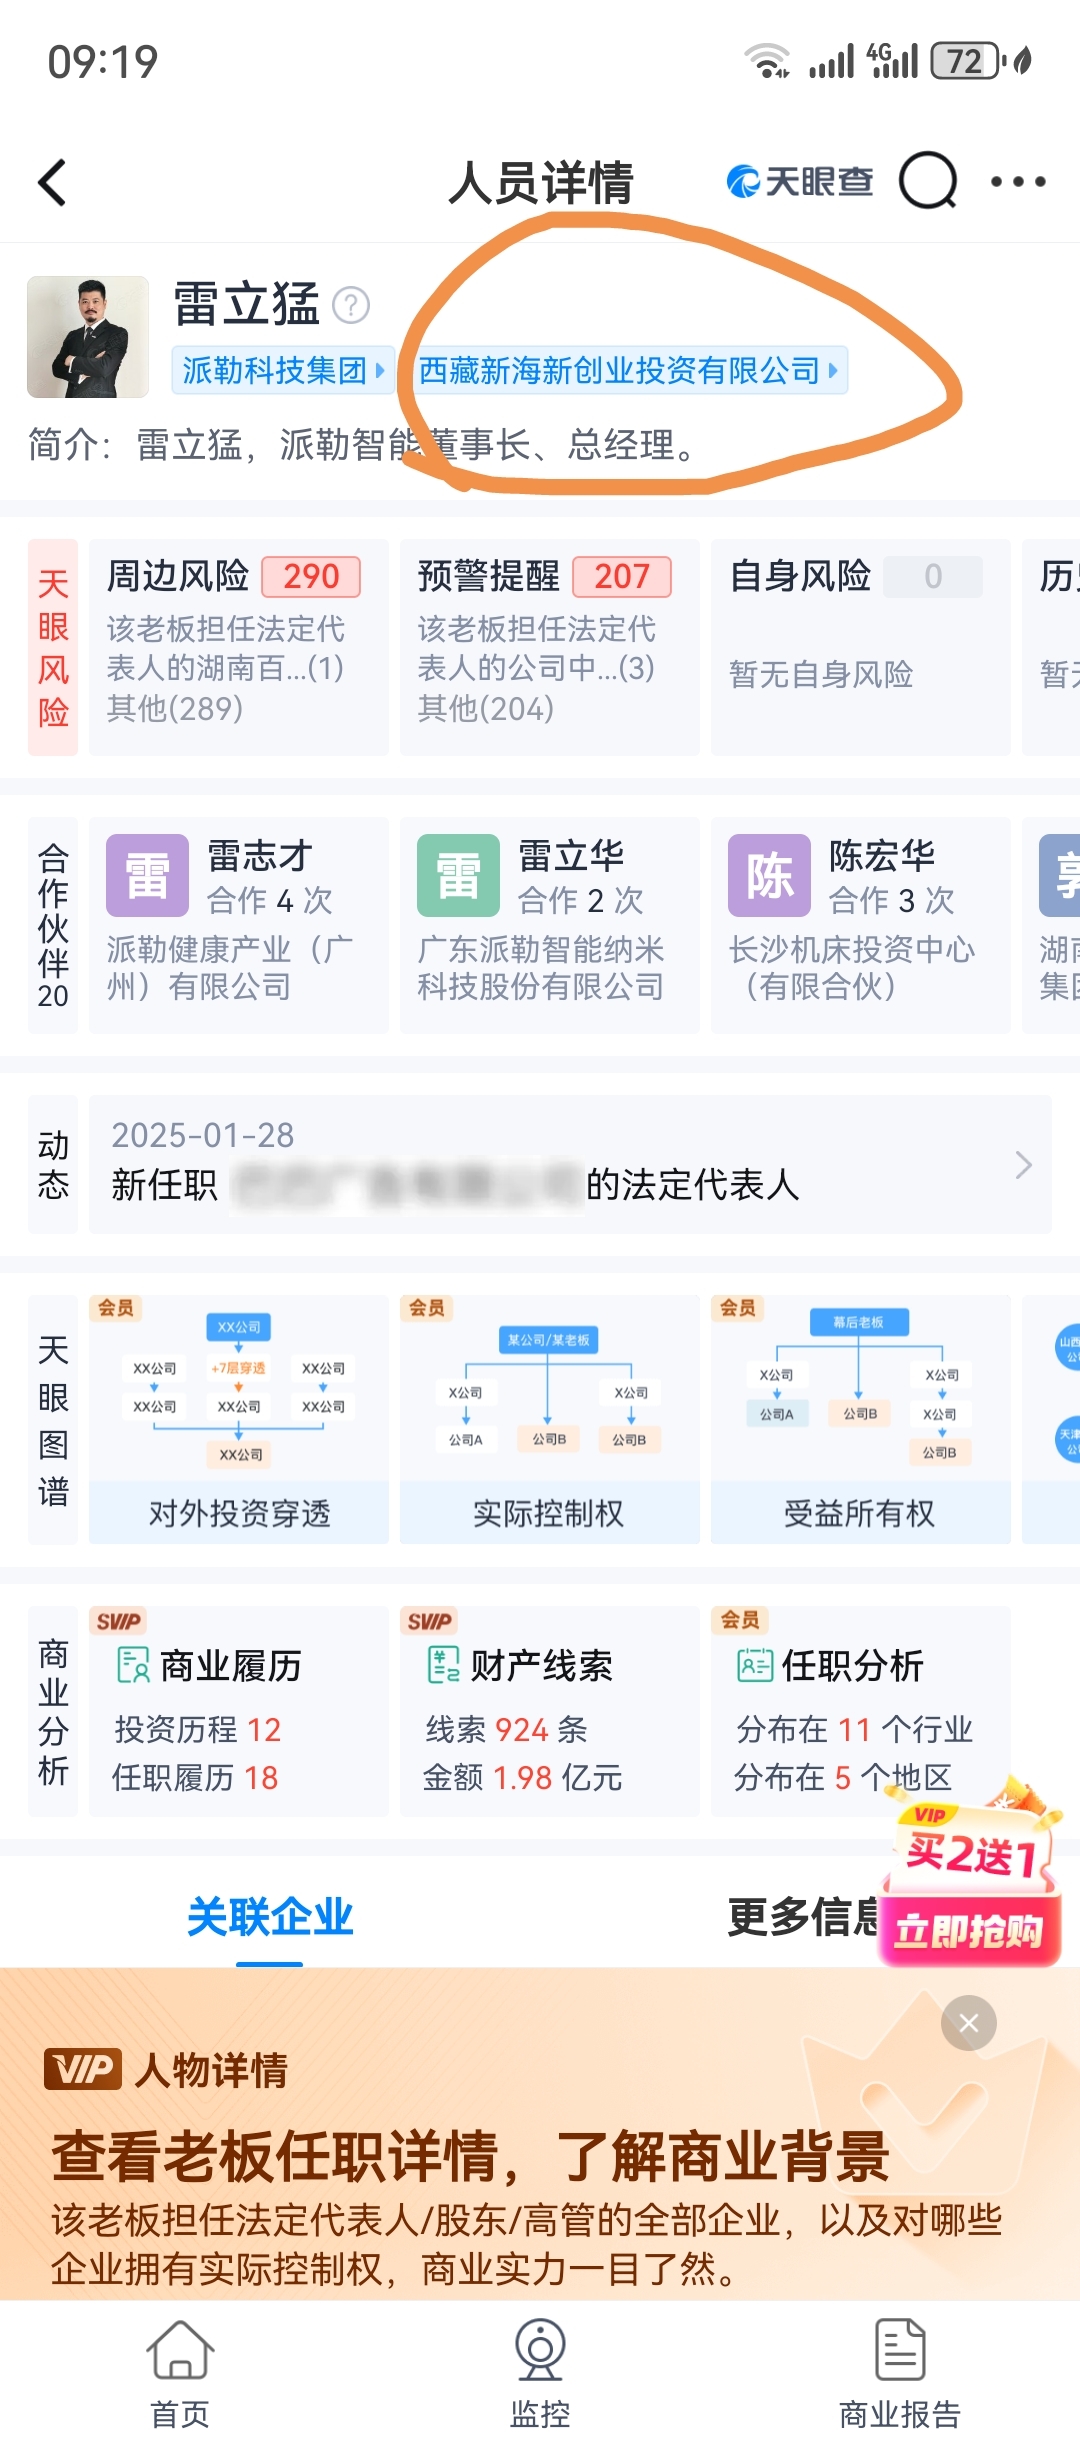Viewport: 1080px width, 2440px height.
Task: Tap 陈宏华 purple avatar icon
Action: [x=770, y=876]
